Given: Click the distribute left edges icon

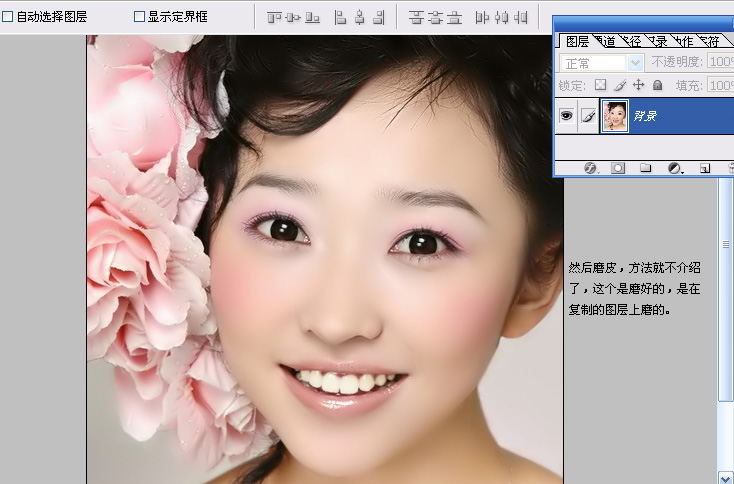Looking at the screenshot, I should [482, 18].
